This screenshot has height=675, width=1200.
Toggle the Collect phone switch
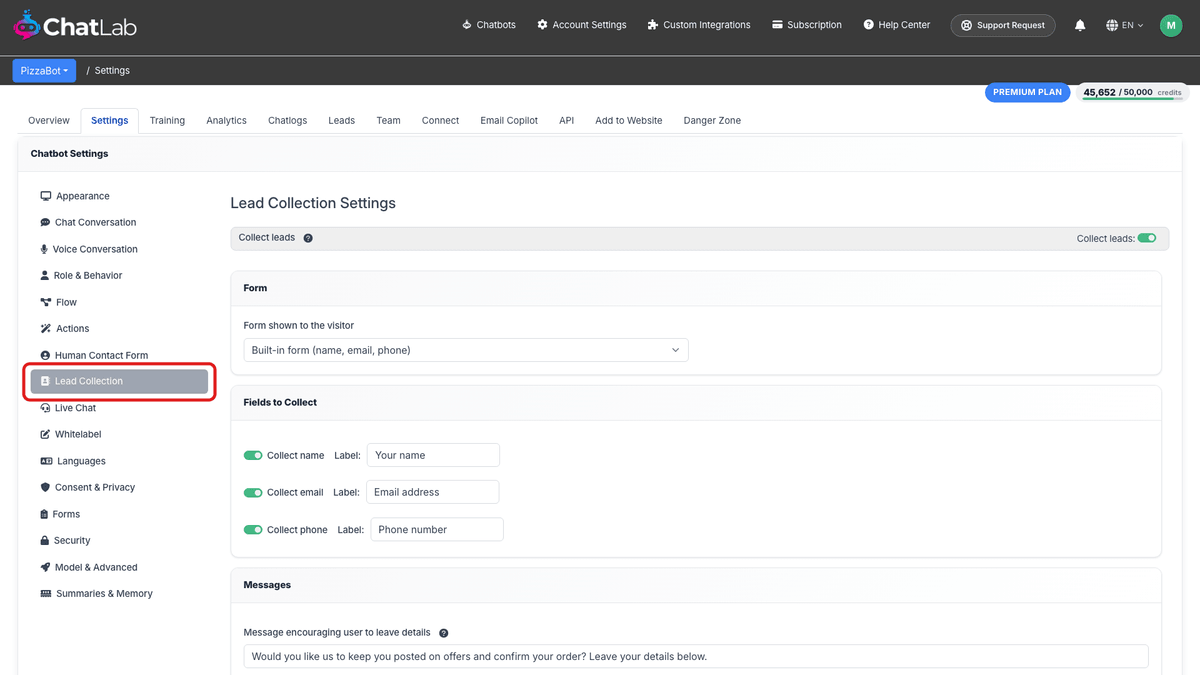tap(253, 530)
